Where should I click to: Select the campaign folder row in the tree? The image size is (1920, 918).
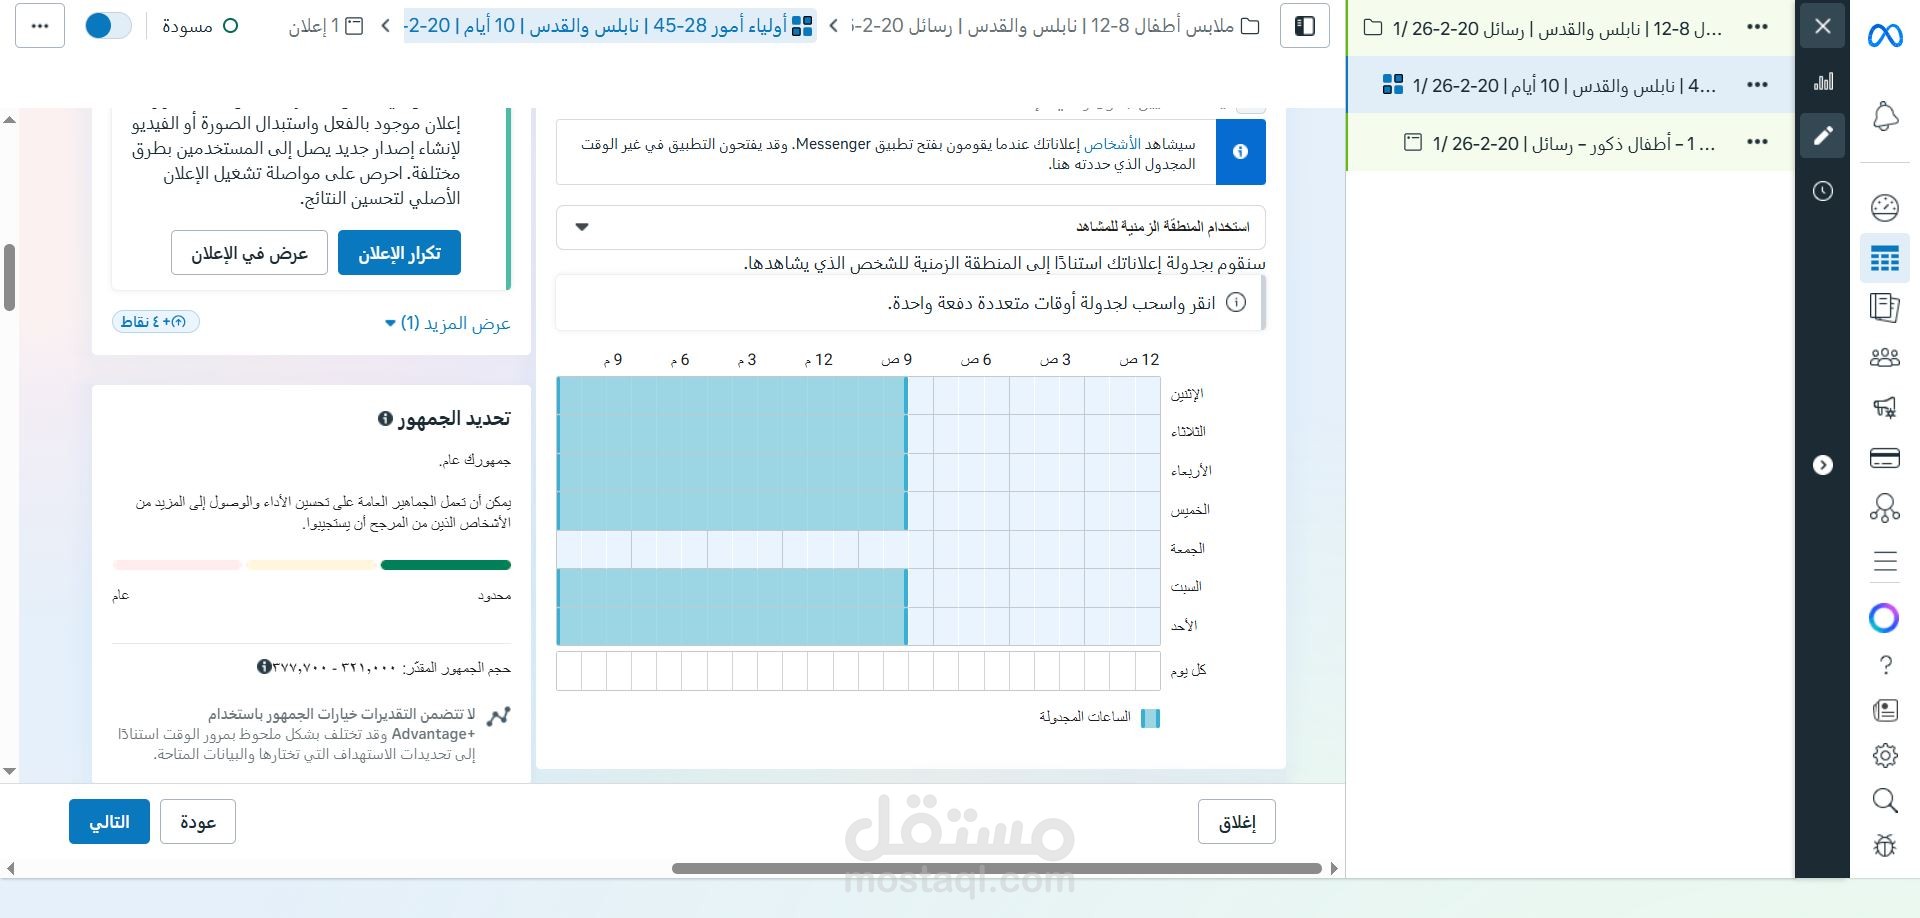point(1570,28)
